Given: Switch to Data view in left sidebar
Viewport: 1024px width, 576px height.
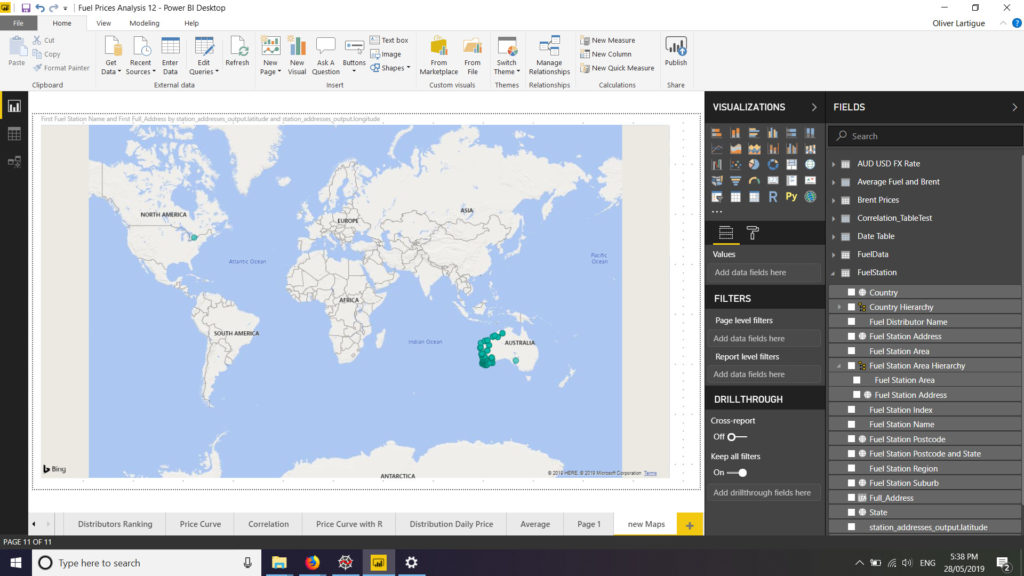Looking at the screenshot, I should click(x=14, y=133).
